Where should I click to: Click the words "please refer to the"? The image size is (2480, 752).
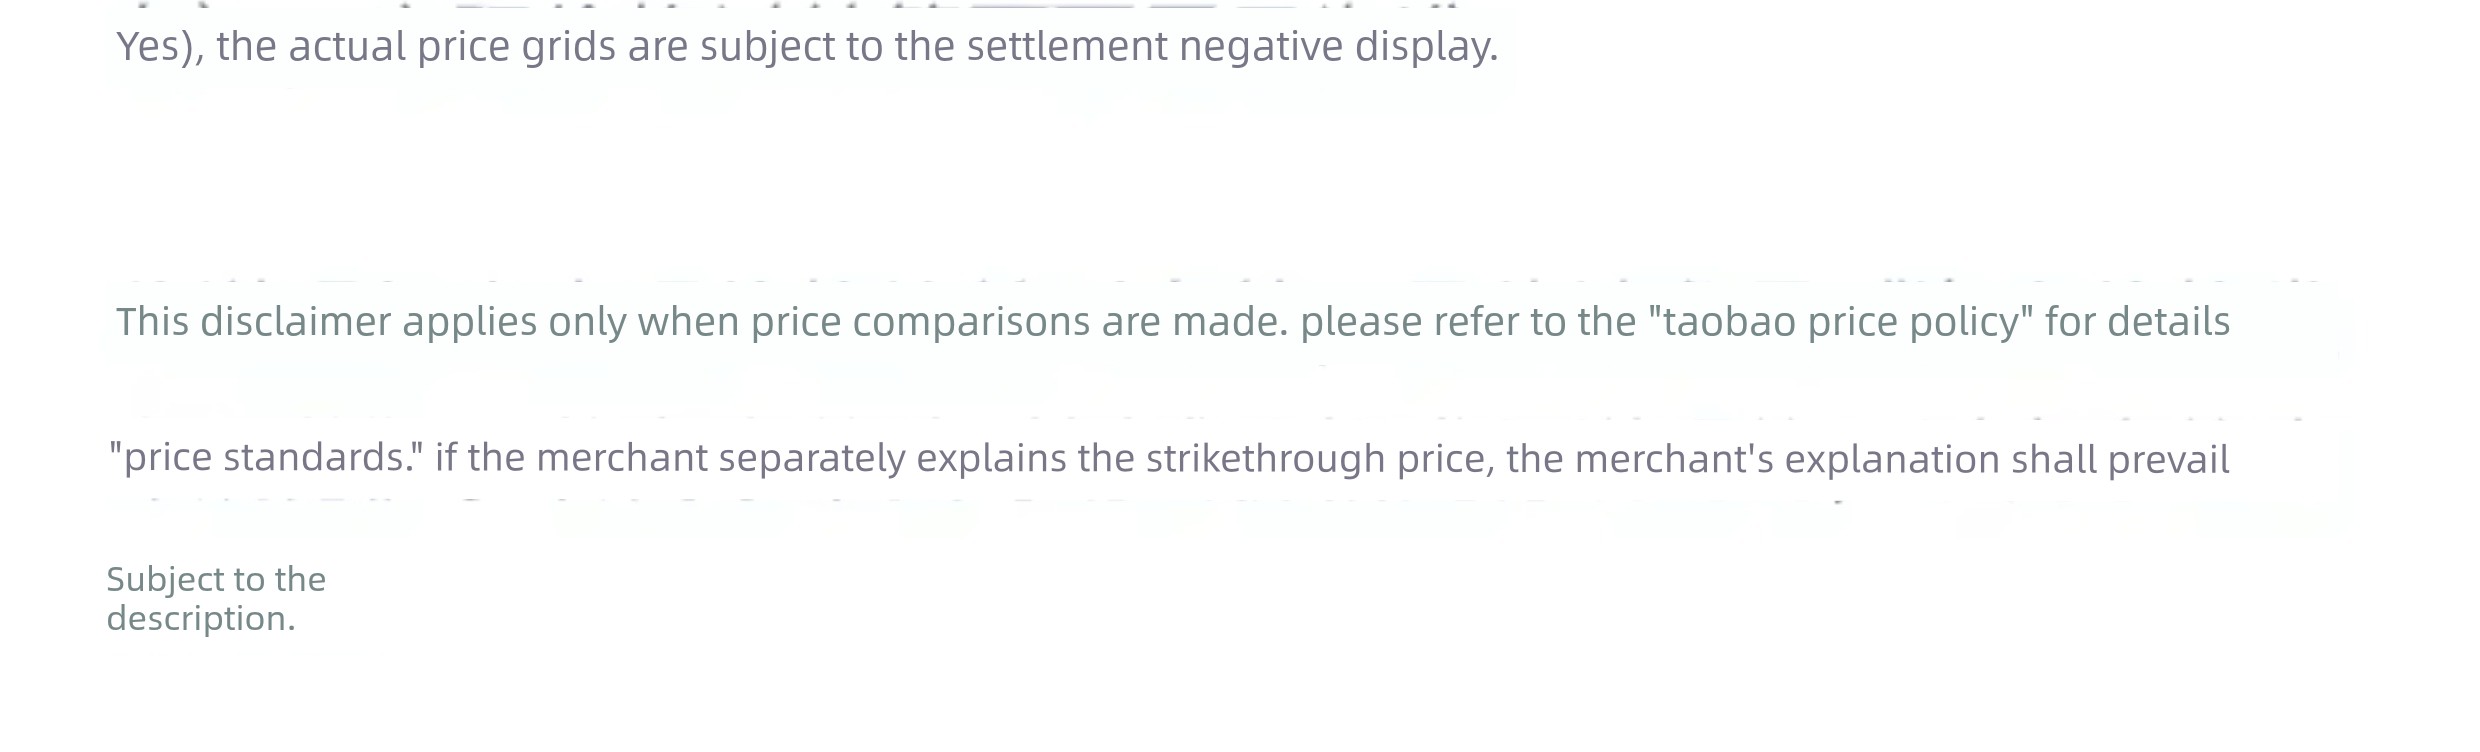1468,323
